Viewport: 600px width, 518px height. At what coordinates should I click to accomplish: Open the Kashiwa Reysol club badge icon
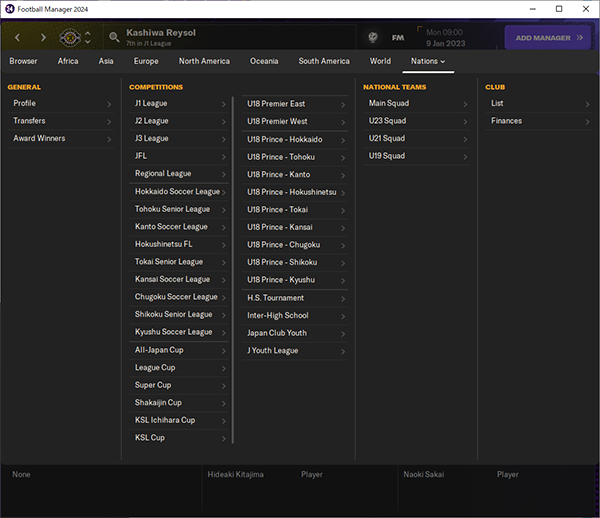pos(70,38)
